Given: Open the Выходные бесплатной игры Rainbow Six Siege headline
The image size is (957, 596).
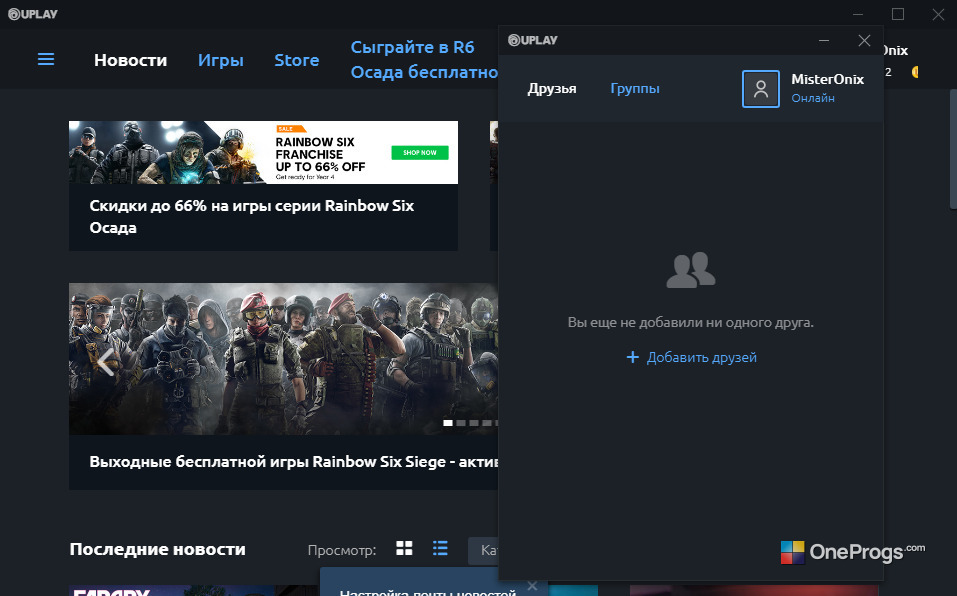Looking at the screenshot, I should point(294,462).
